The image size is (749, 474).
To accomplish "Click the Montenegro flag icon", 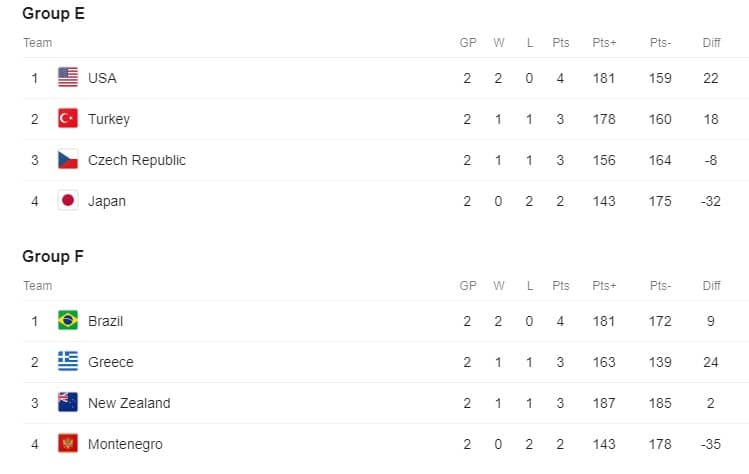I will tap(68, 444).
